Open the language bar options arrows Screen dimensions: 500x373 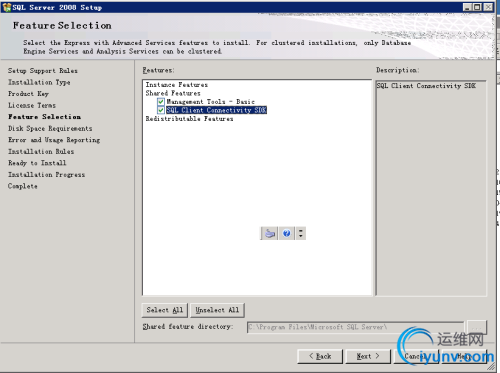click(301, 233)
